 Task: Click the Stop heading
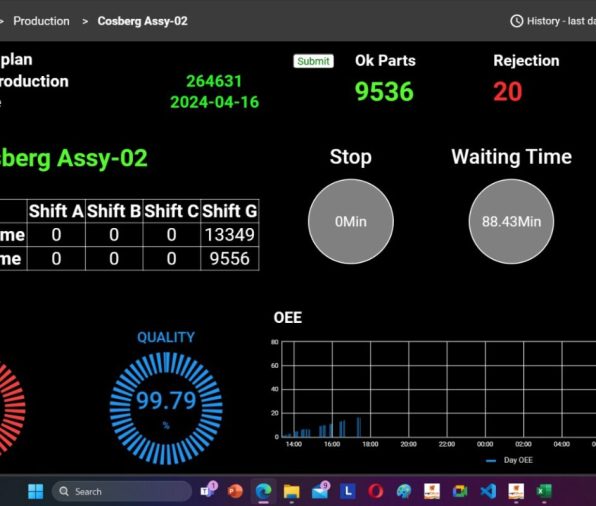[x=350, y=157]
